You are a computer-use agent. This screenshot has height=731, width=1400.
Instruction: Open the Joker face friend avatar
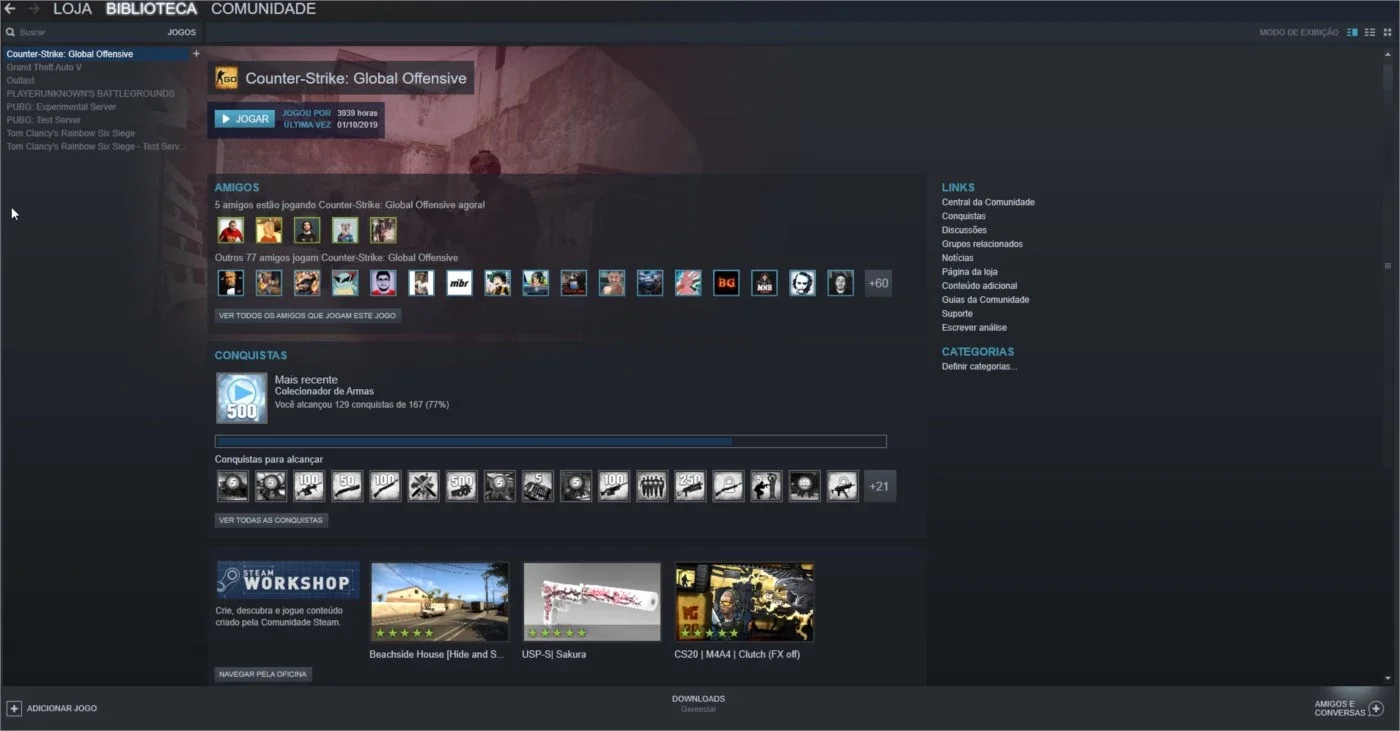[x=802, y=283]
